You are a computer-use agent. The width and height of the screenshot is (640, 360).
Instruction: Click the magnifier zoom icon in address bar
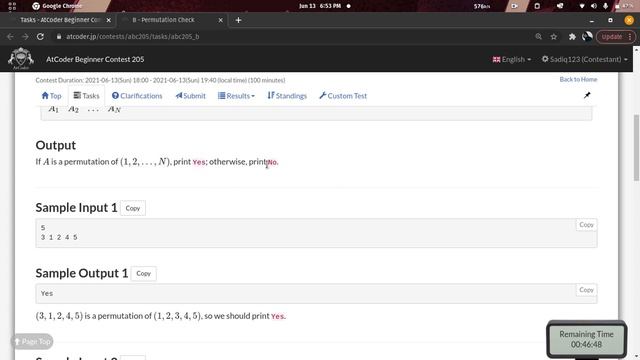click(538, 37)
